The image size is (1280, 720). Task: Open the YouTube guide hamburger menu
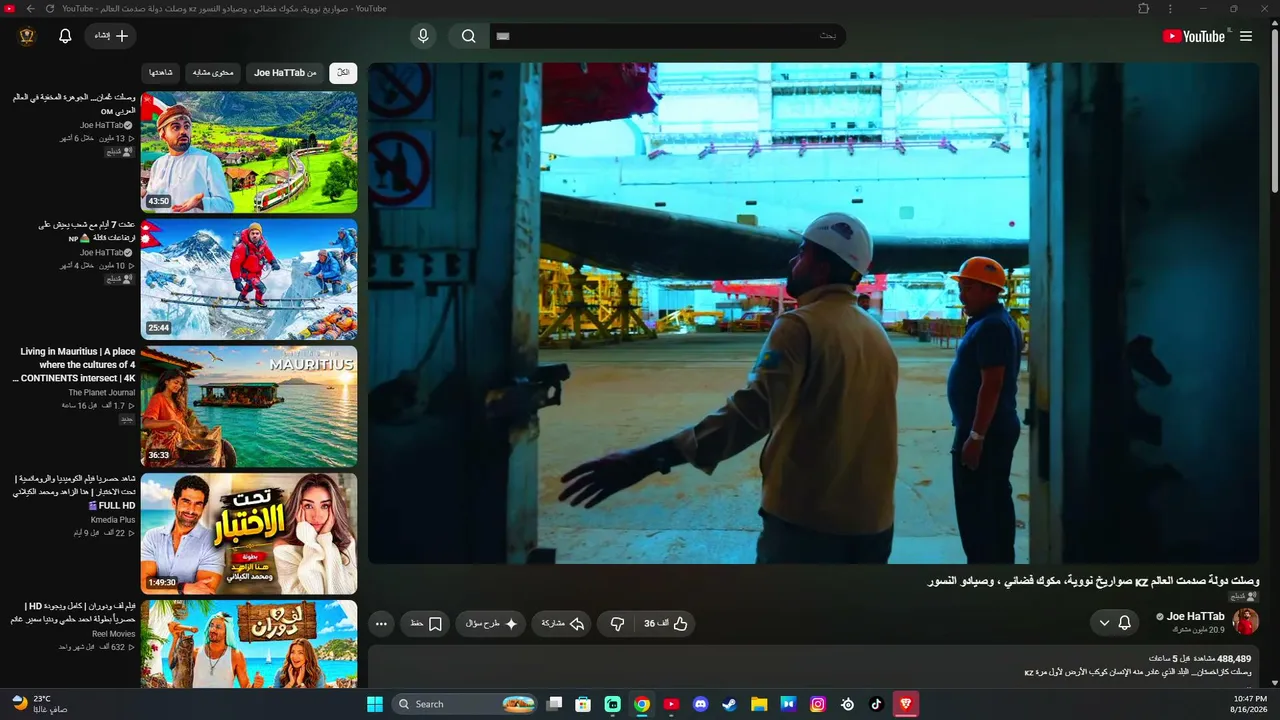1246,36
